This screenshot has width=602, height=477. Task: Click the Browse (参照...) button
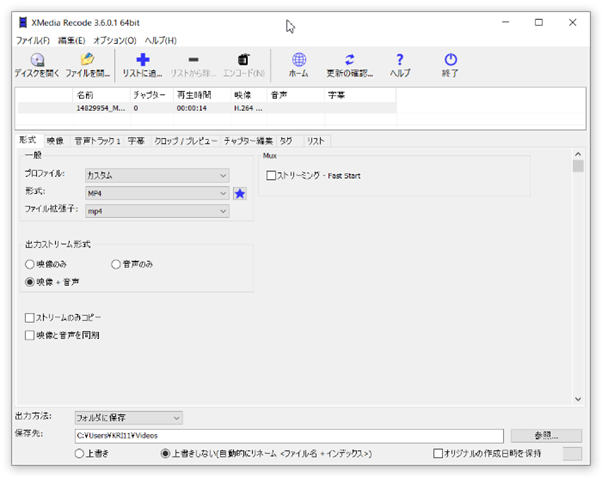pos(546,436)
